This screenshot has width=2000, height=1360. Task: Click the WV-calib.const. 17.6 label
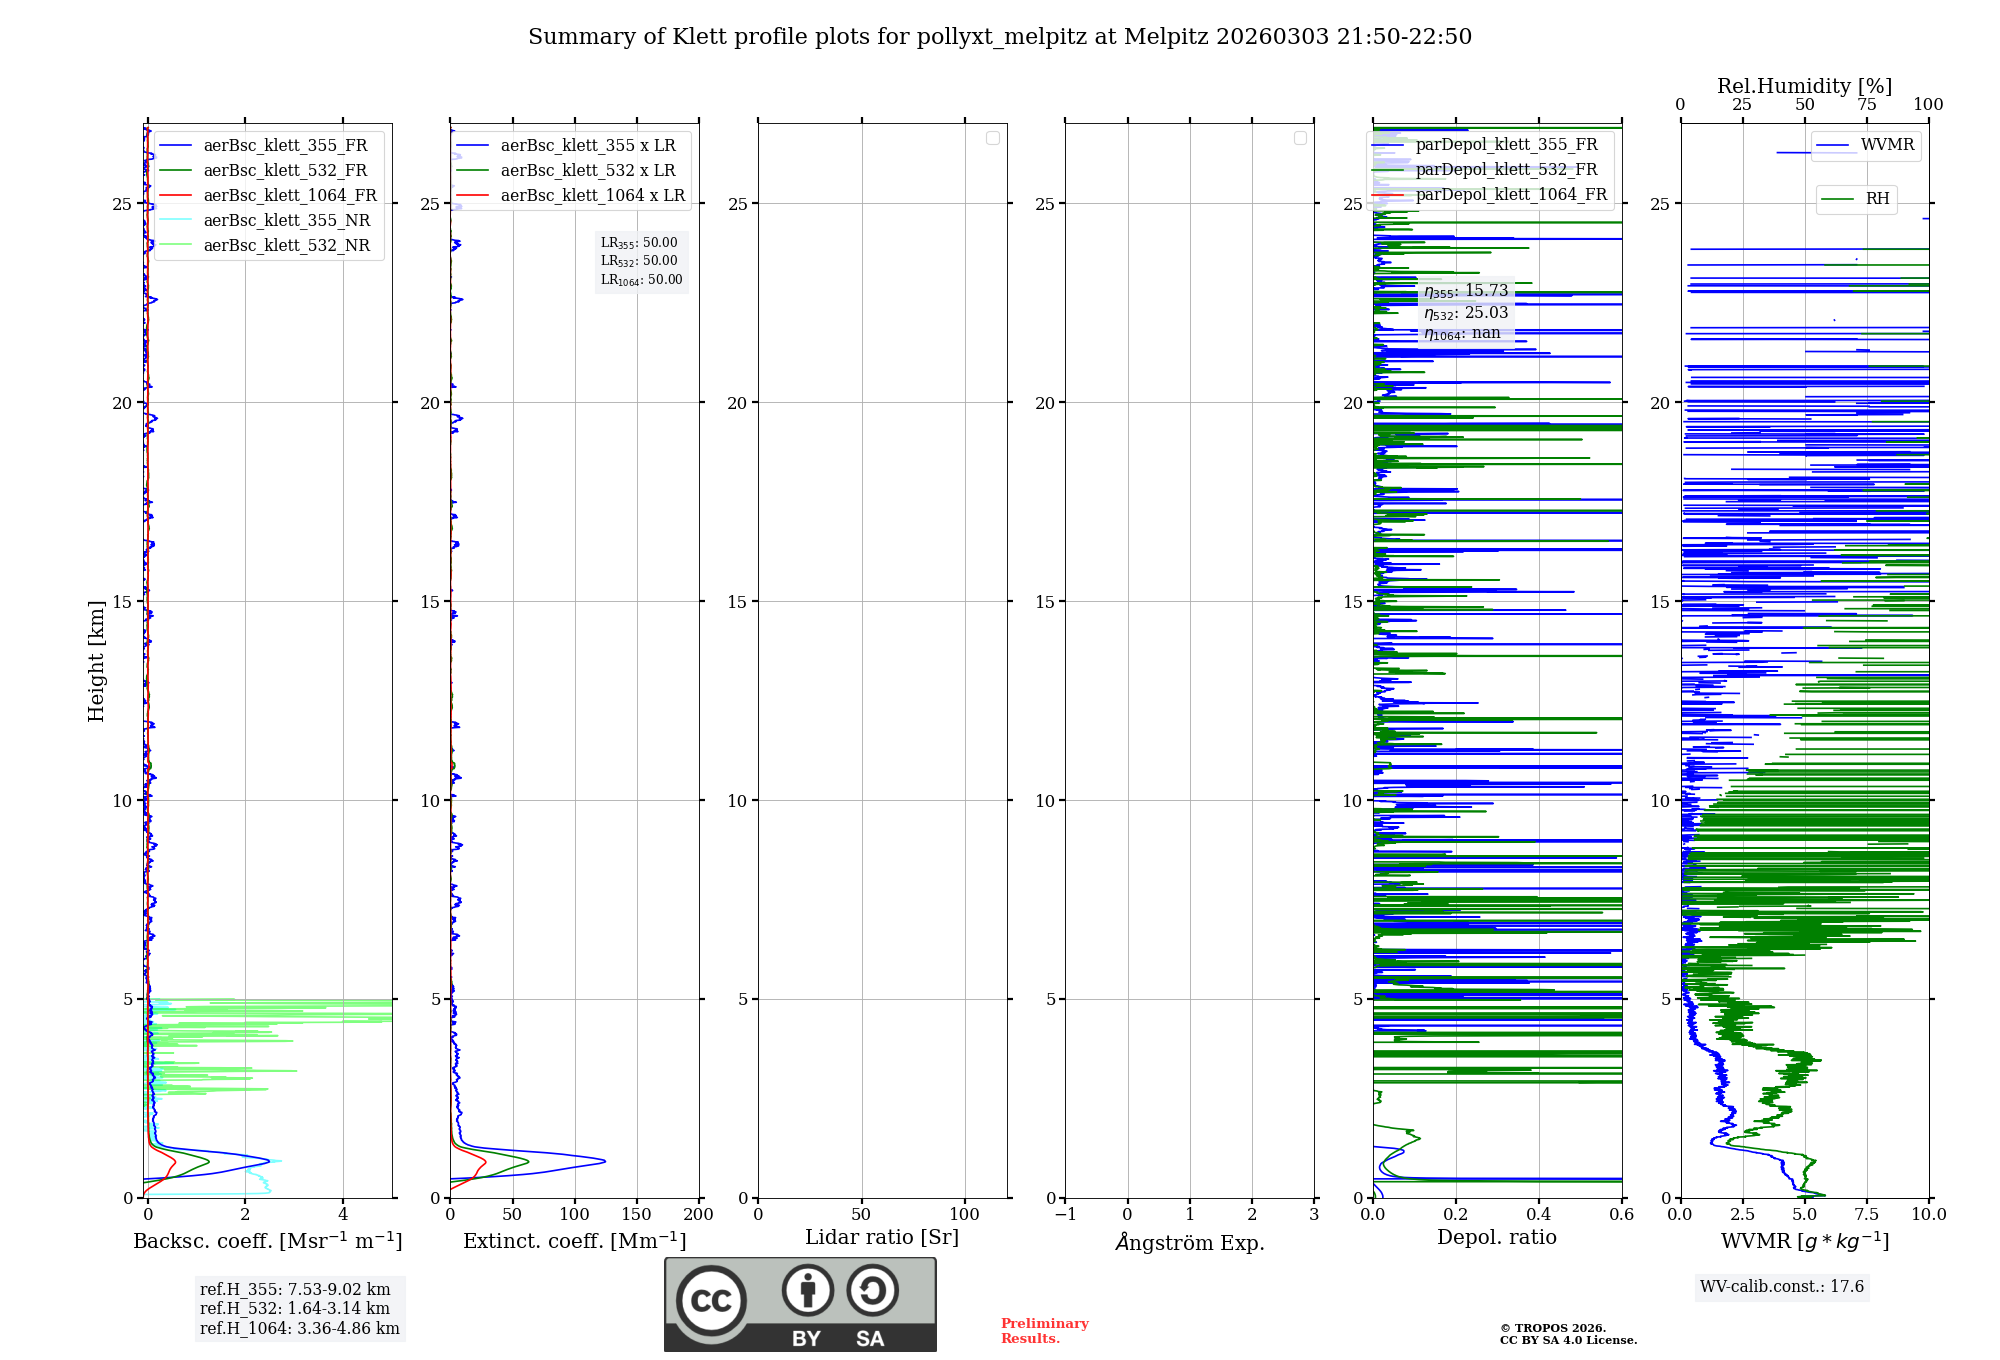pos(1781,1286)
